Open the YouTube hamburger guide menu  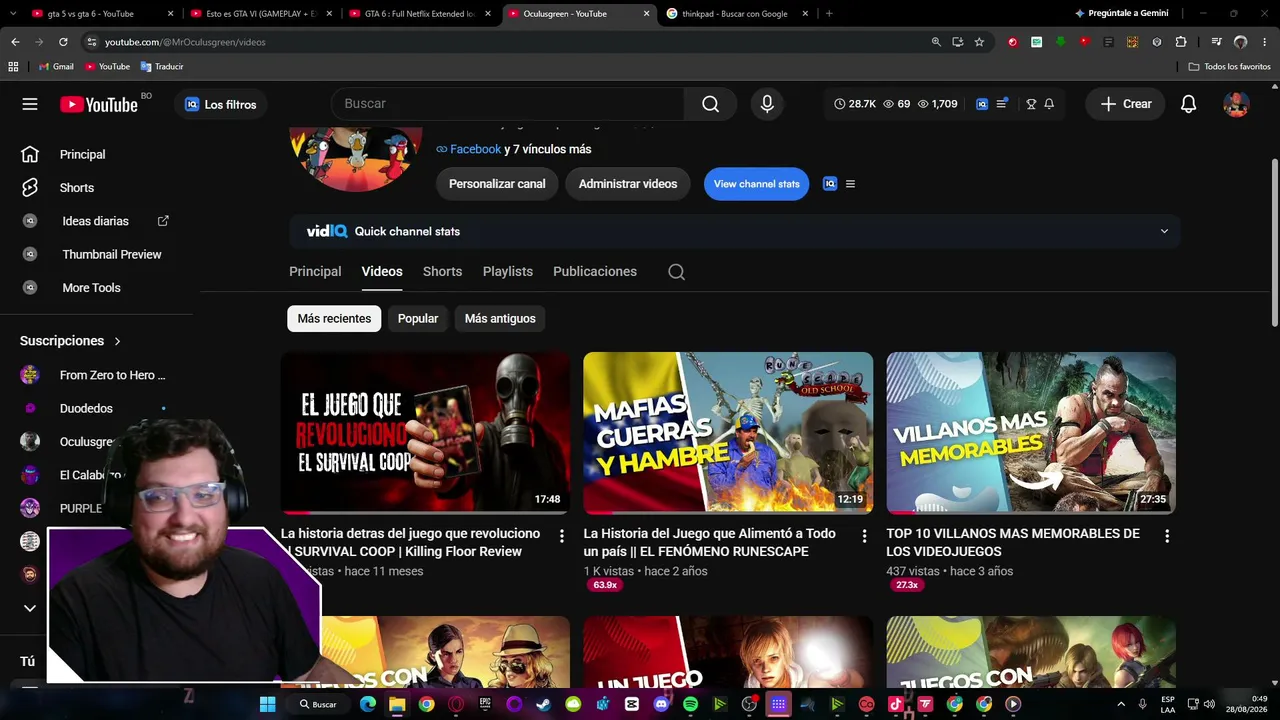(30, 104)
